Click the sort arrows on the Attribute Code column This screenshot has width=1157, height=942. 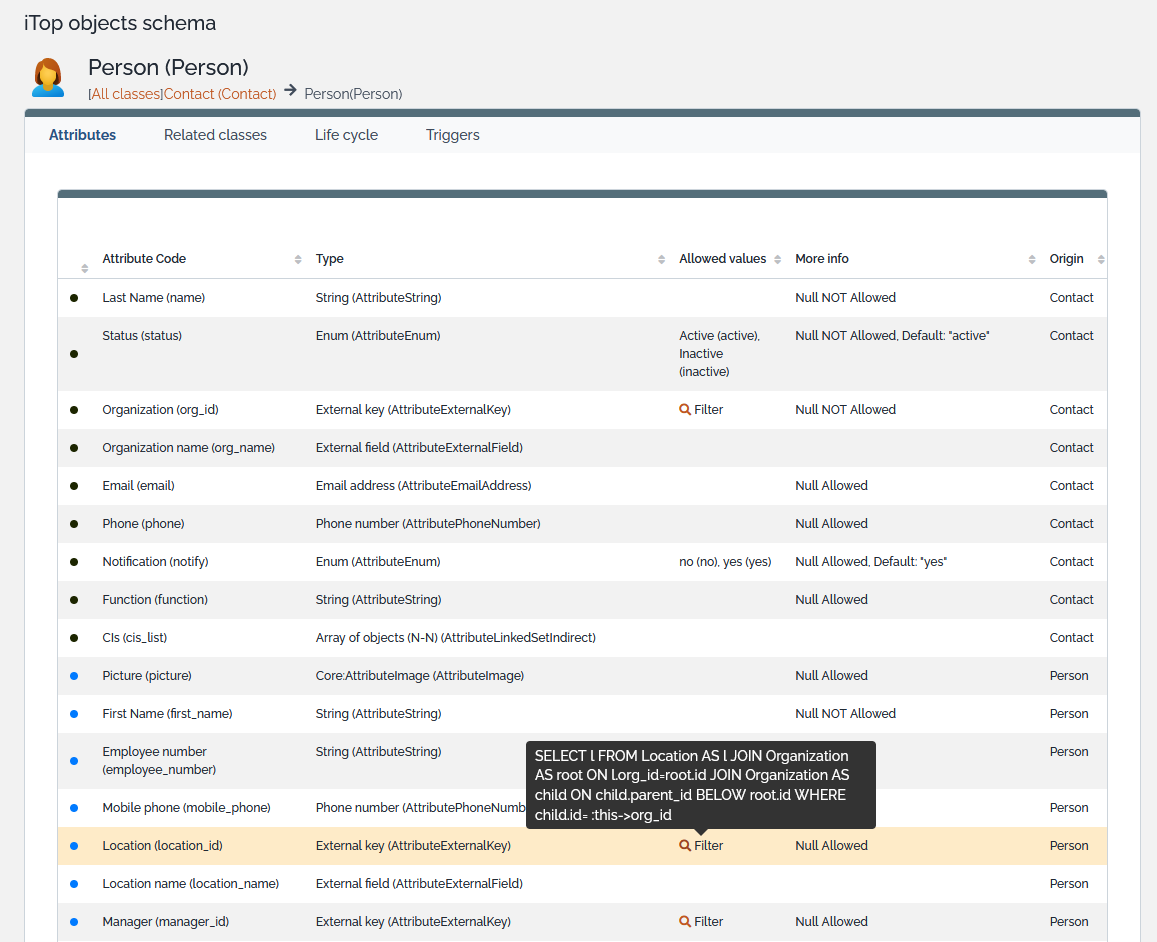click(298, 260)
